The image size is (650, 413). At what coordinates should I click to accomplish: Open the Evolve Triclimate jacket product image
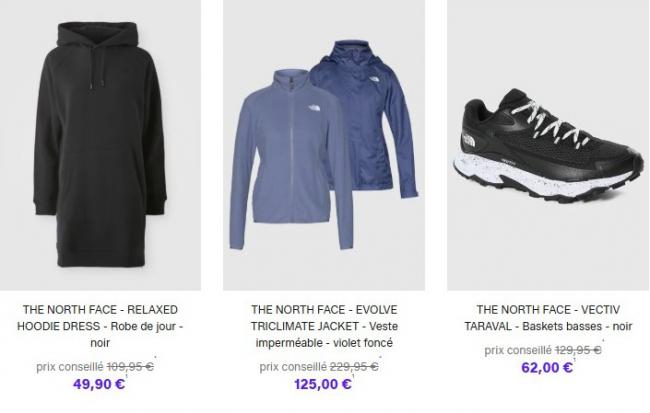click(324, 150)
